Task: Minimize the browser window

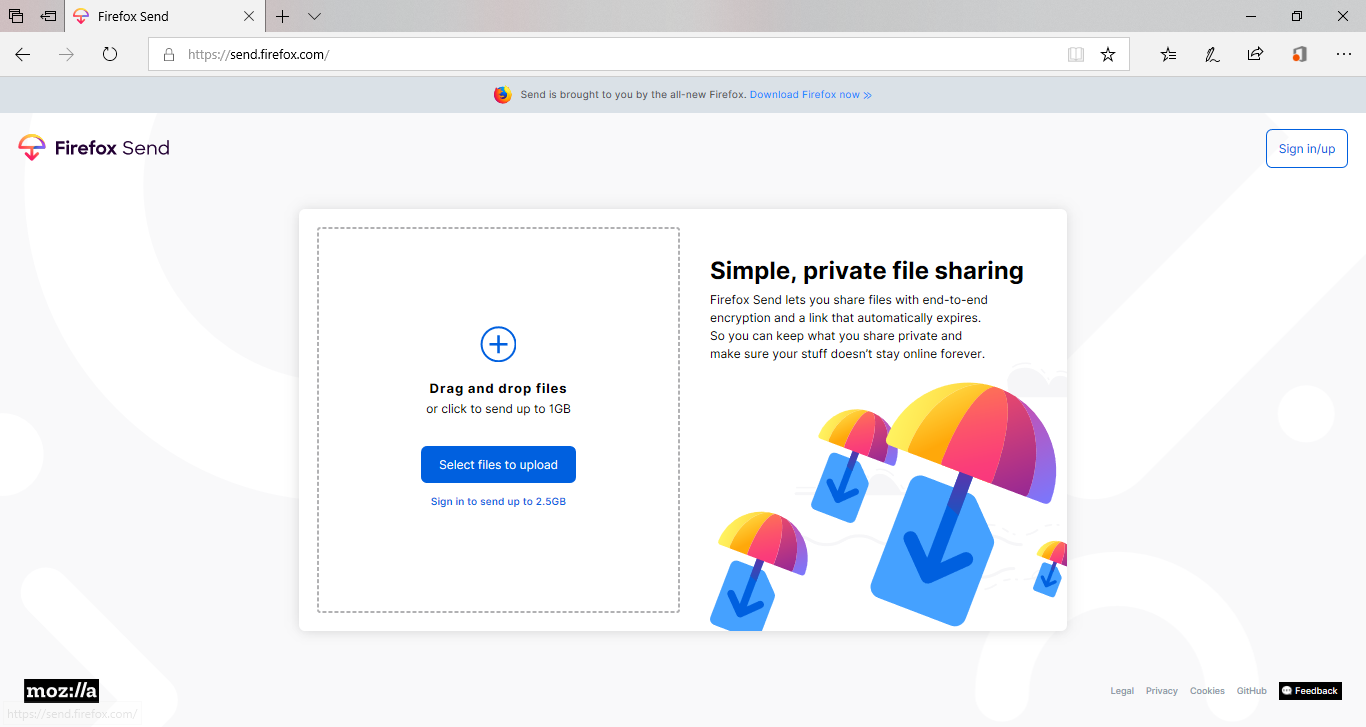Action: tap(1251, 16)
